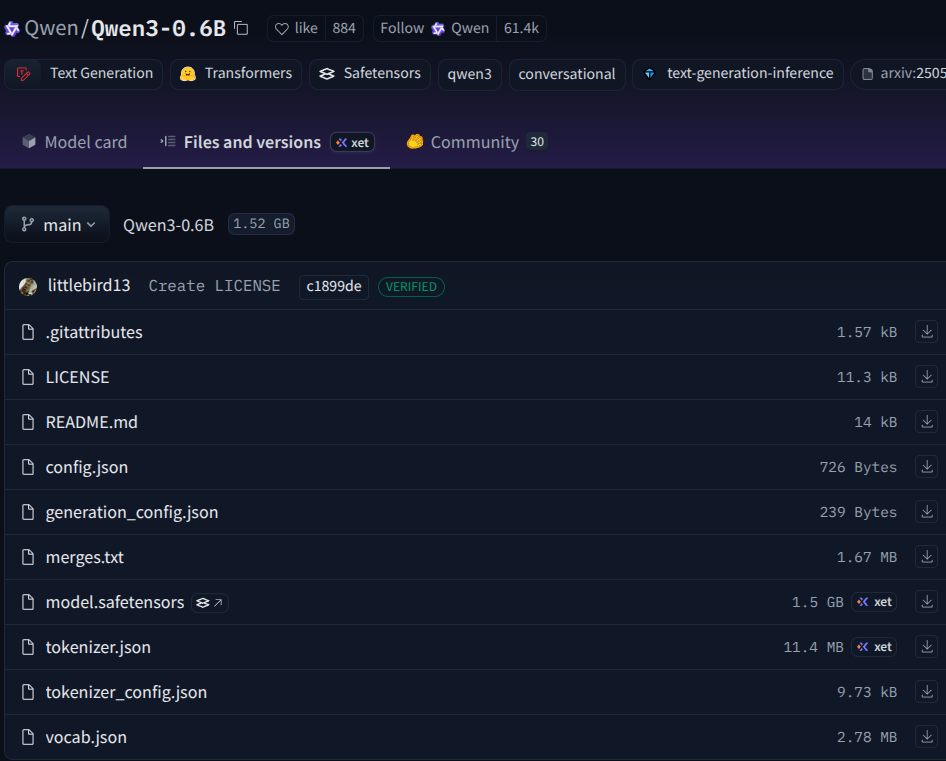Open the arxiv paper tag

[x=899, y=74]
